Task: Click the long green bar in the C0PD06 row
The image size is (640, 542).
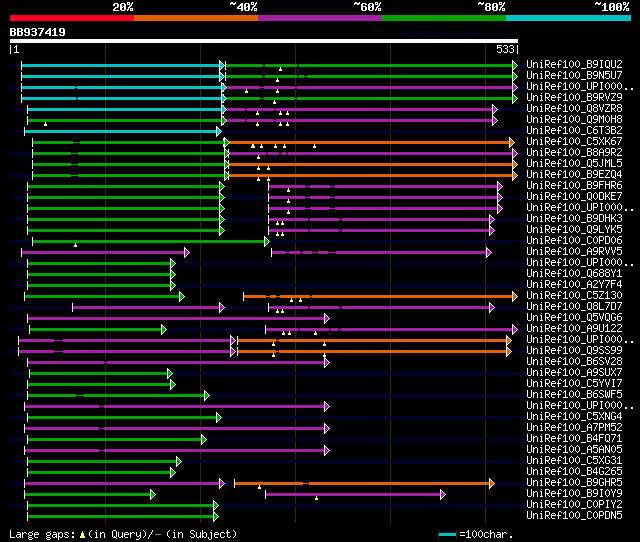Action: [x=151, y=242]
